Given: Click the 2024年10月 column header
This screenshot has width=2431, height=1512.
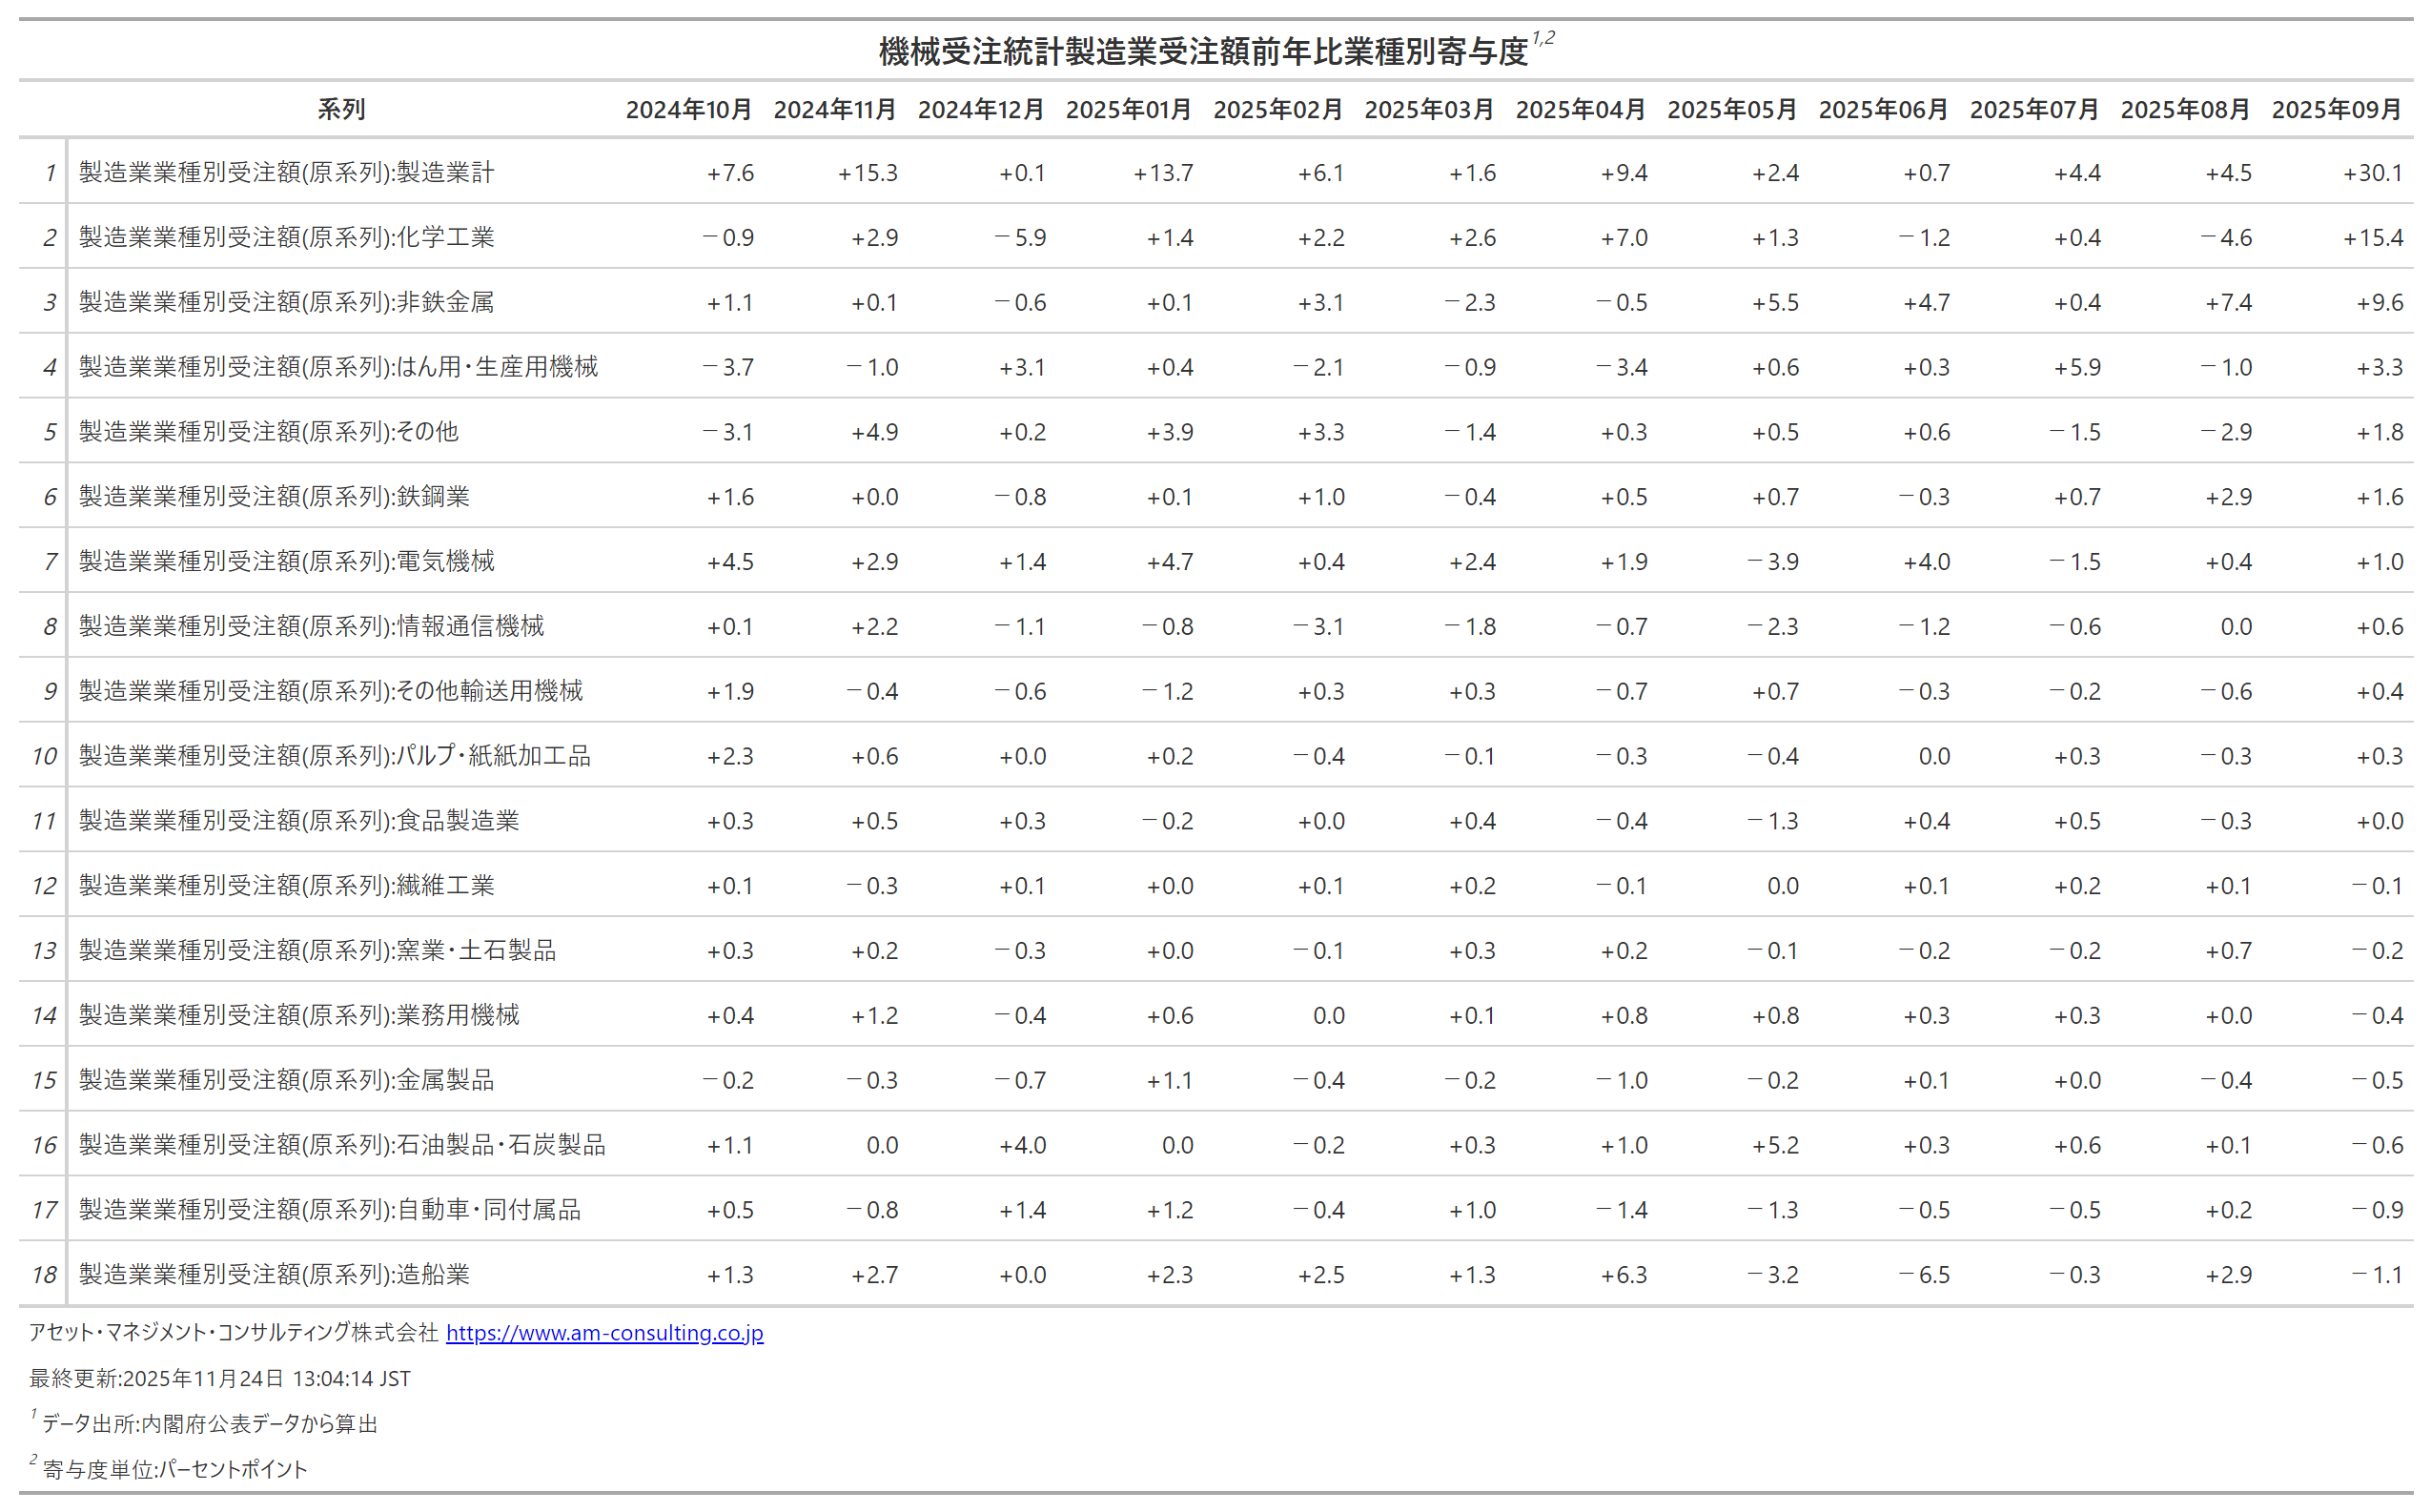Looking at the screenshot, I should coord(688,109).
